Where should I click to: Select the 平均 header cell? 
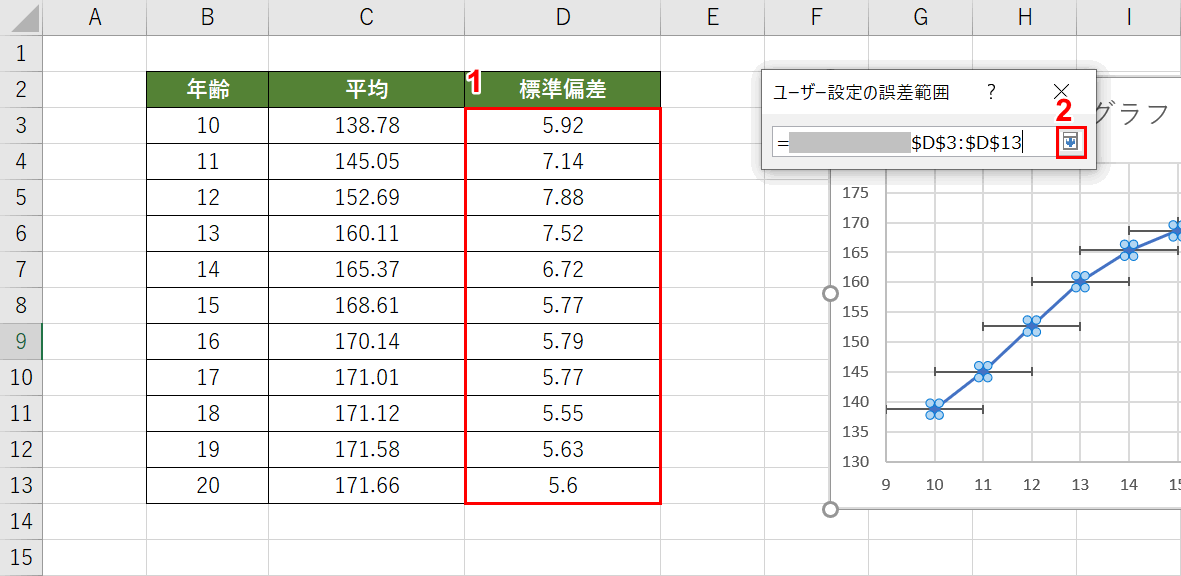pos(366,89)
